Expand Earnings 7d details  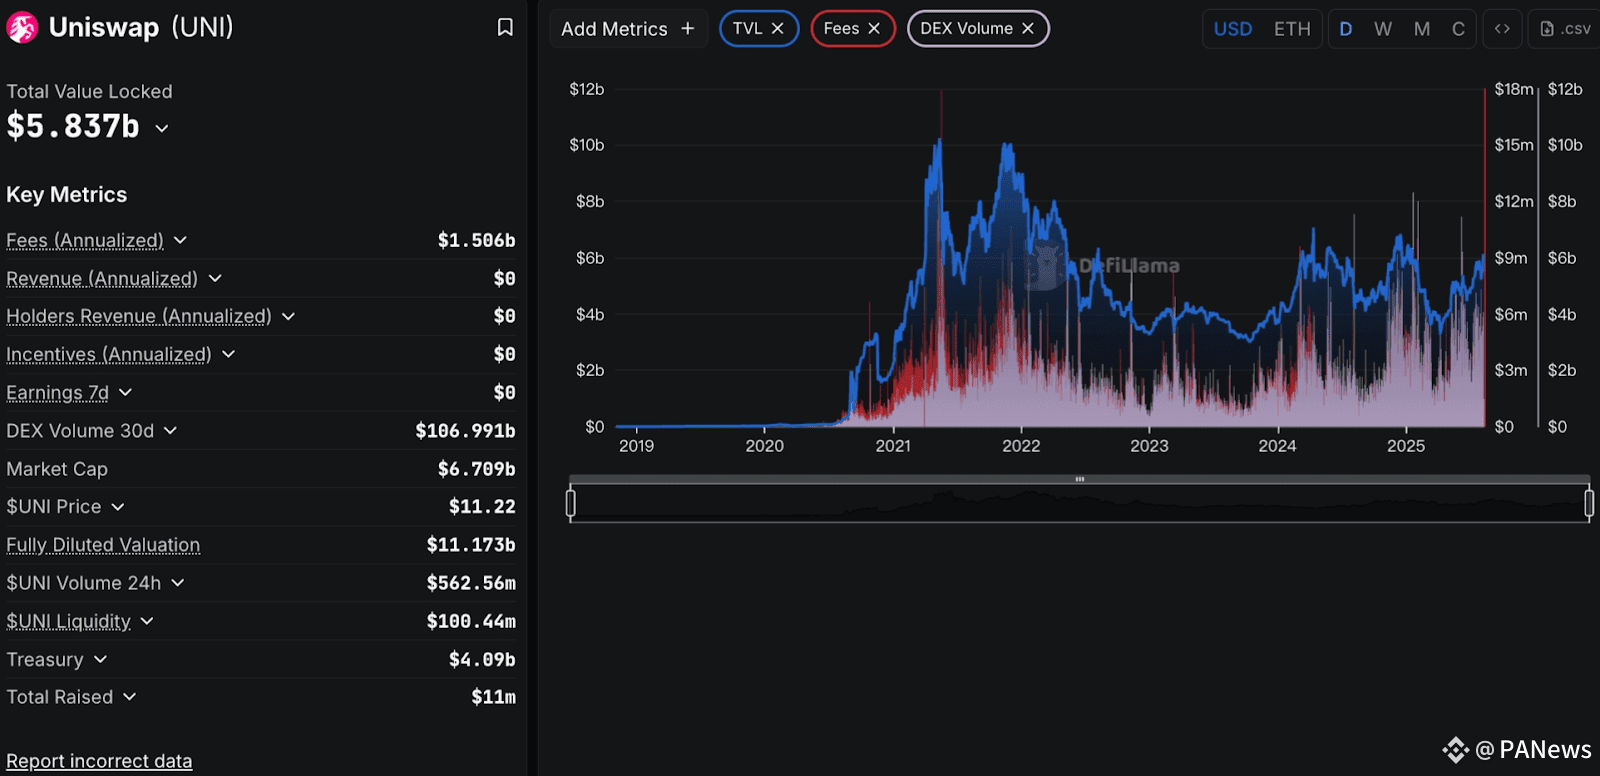coord(125,392)
